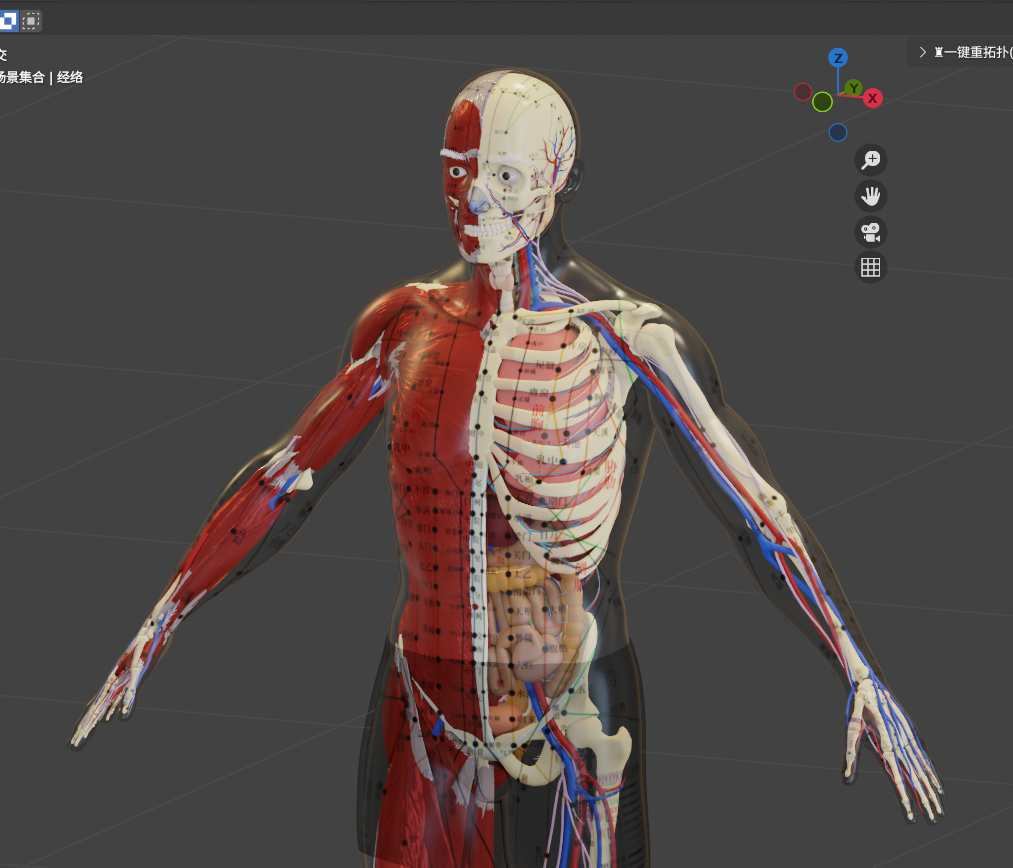Viewport: 1013px width, 868px height.
Task: Click the hand pan view button
Action: coord(871,195)
